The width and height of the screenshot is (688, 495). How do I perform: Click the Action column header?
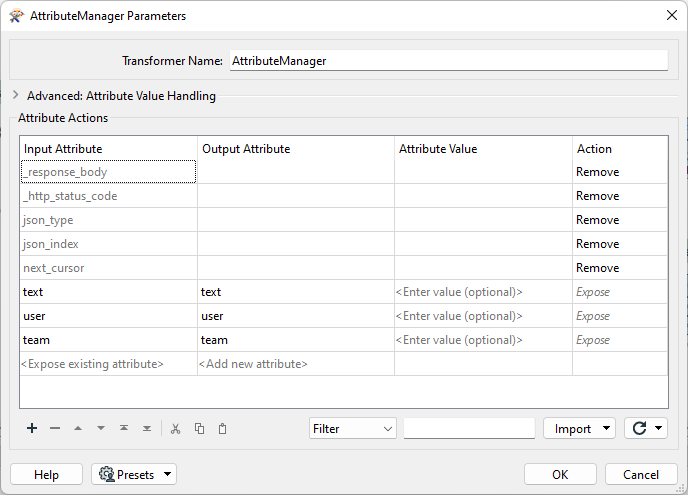[620, 149]
